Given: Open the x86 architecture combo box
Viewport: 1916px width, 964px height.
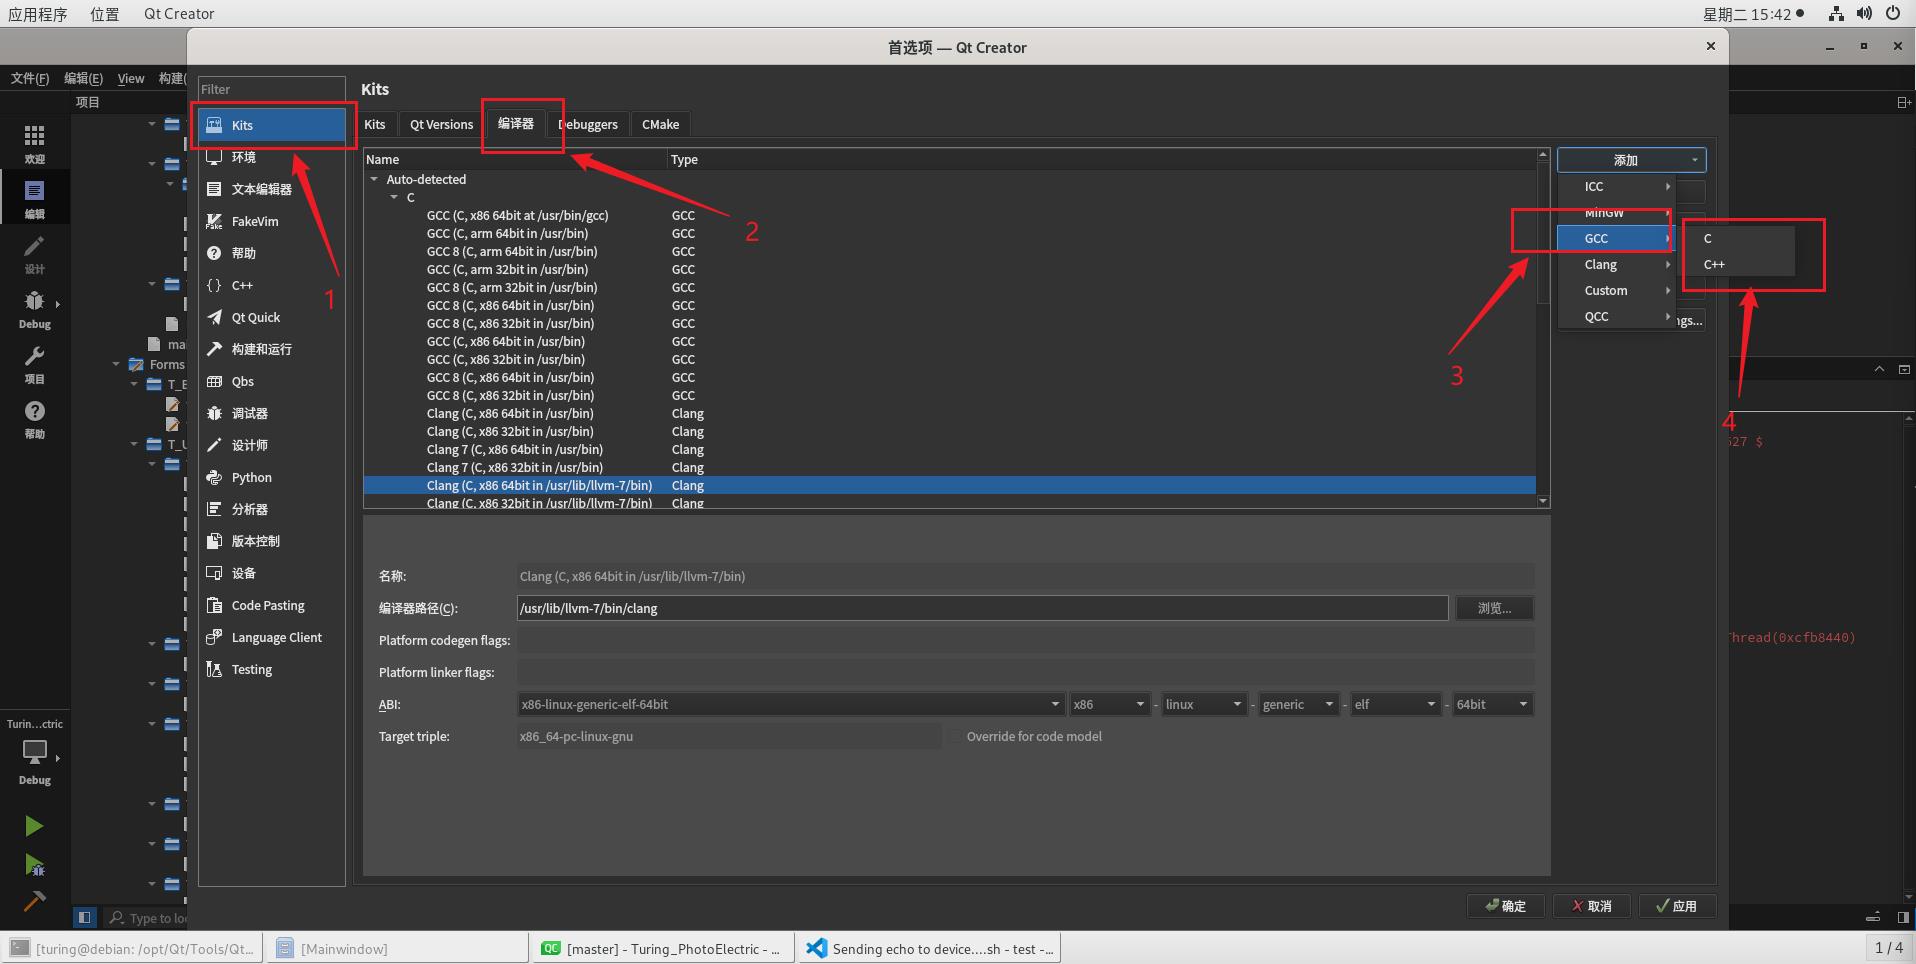Looking at the screenshot, I should 1109,704.
